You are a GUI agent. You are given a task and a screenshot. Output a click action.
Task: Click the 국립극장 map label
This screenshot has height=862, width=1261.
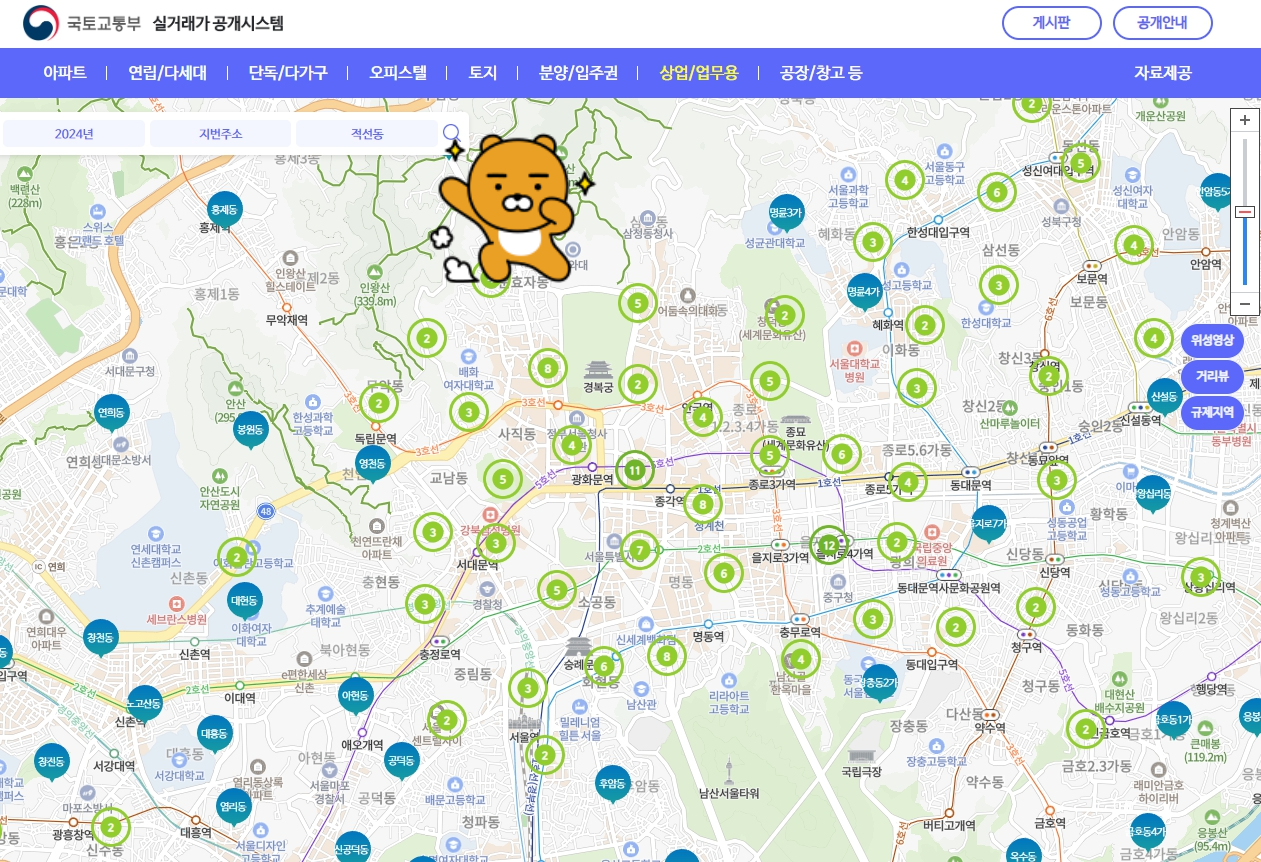click(x=861, y=771)
